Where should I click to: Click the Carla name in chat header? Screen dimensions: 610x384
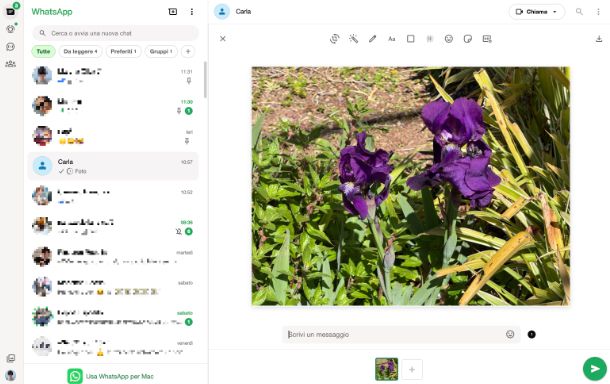point(243,11)
